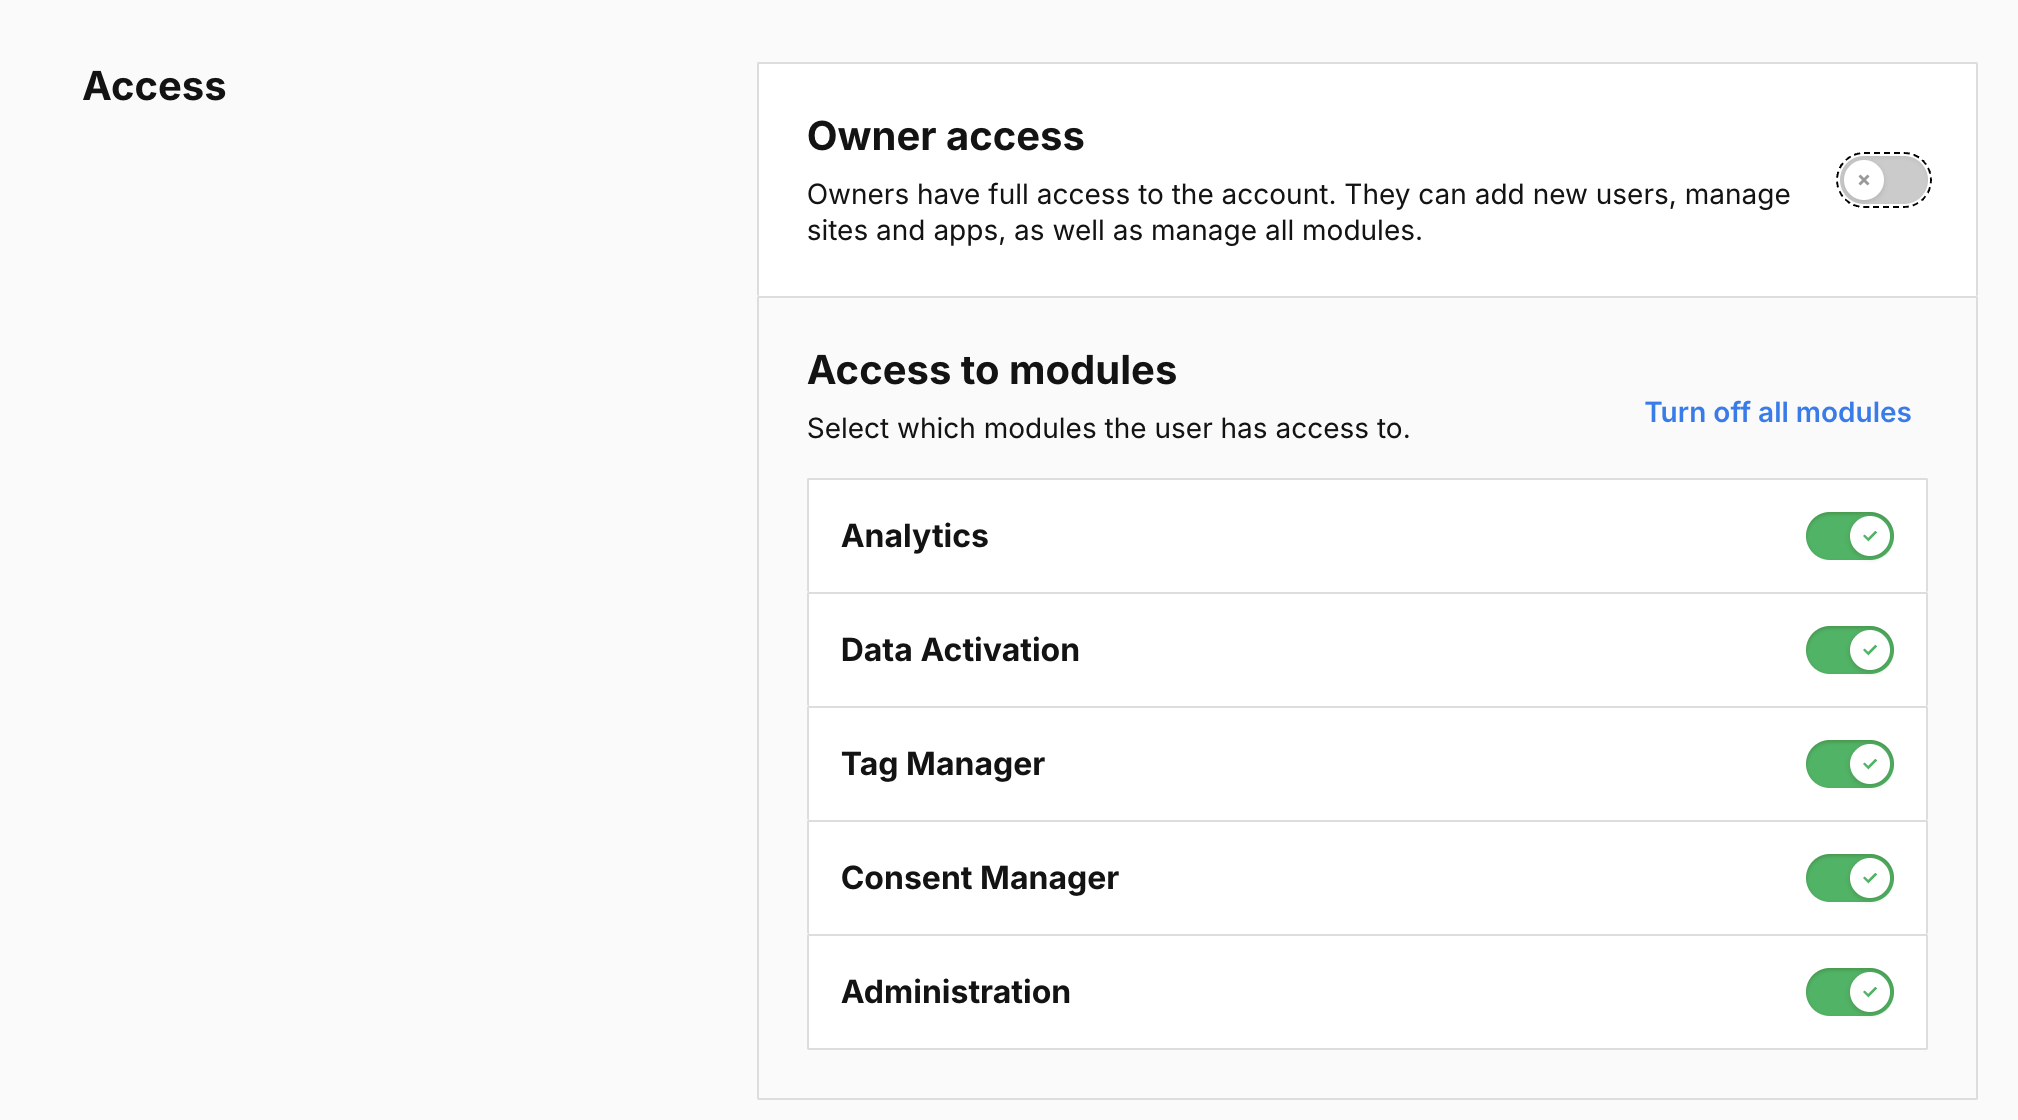2018x1120 pixels.
Task: Click the Analytics module label
Action: point(914,536)
